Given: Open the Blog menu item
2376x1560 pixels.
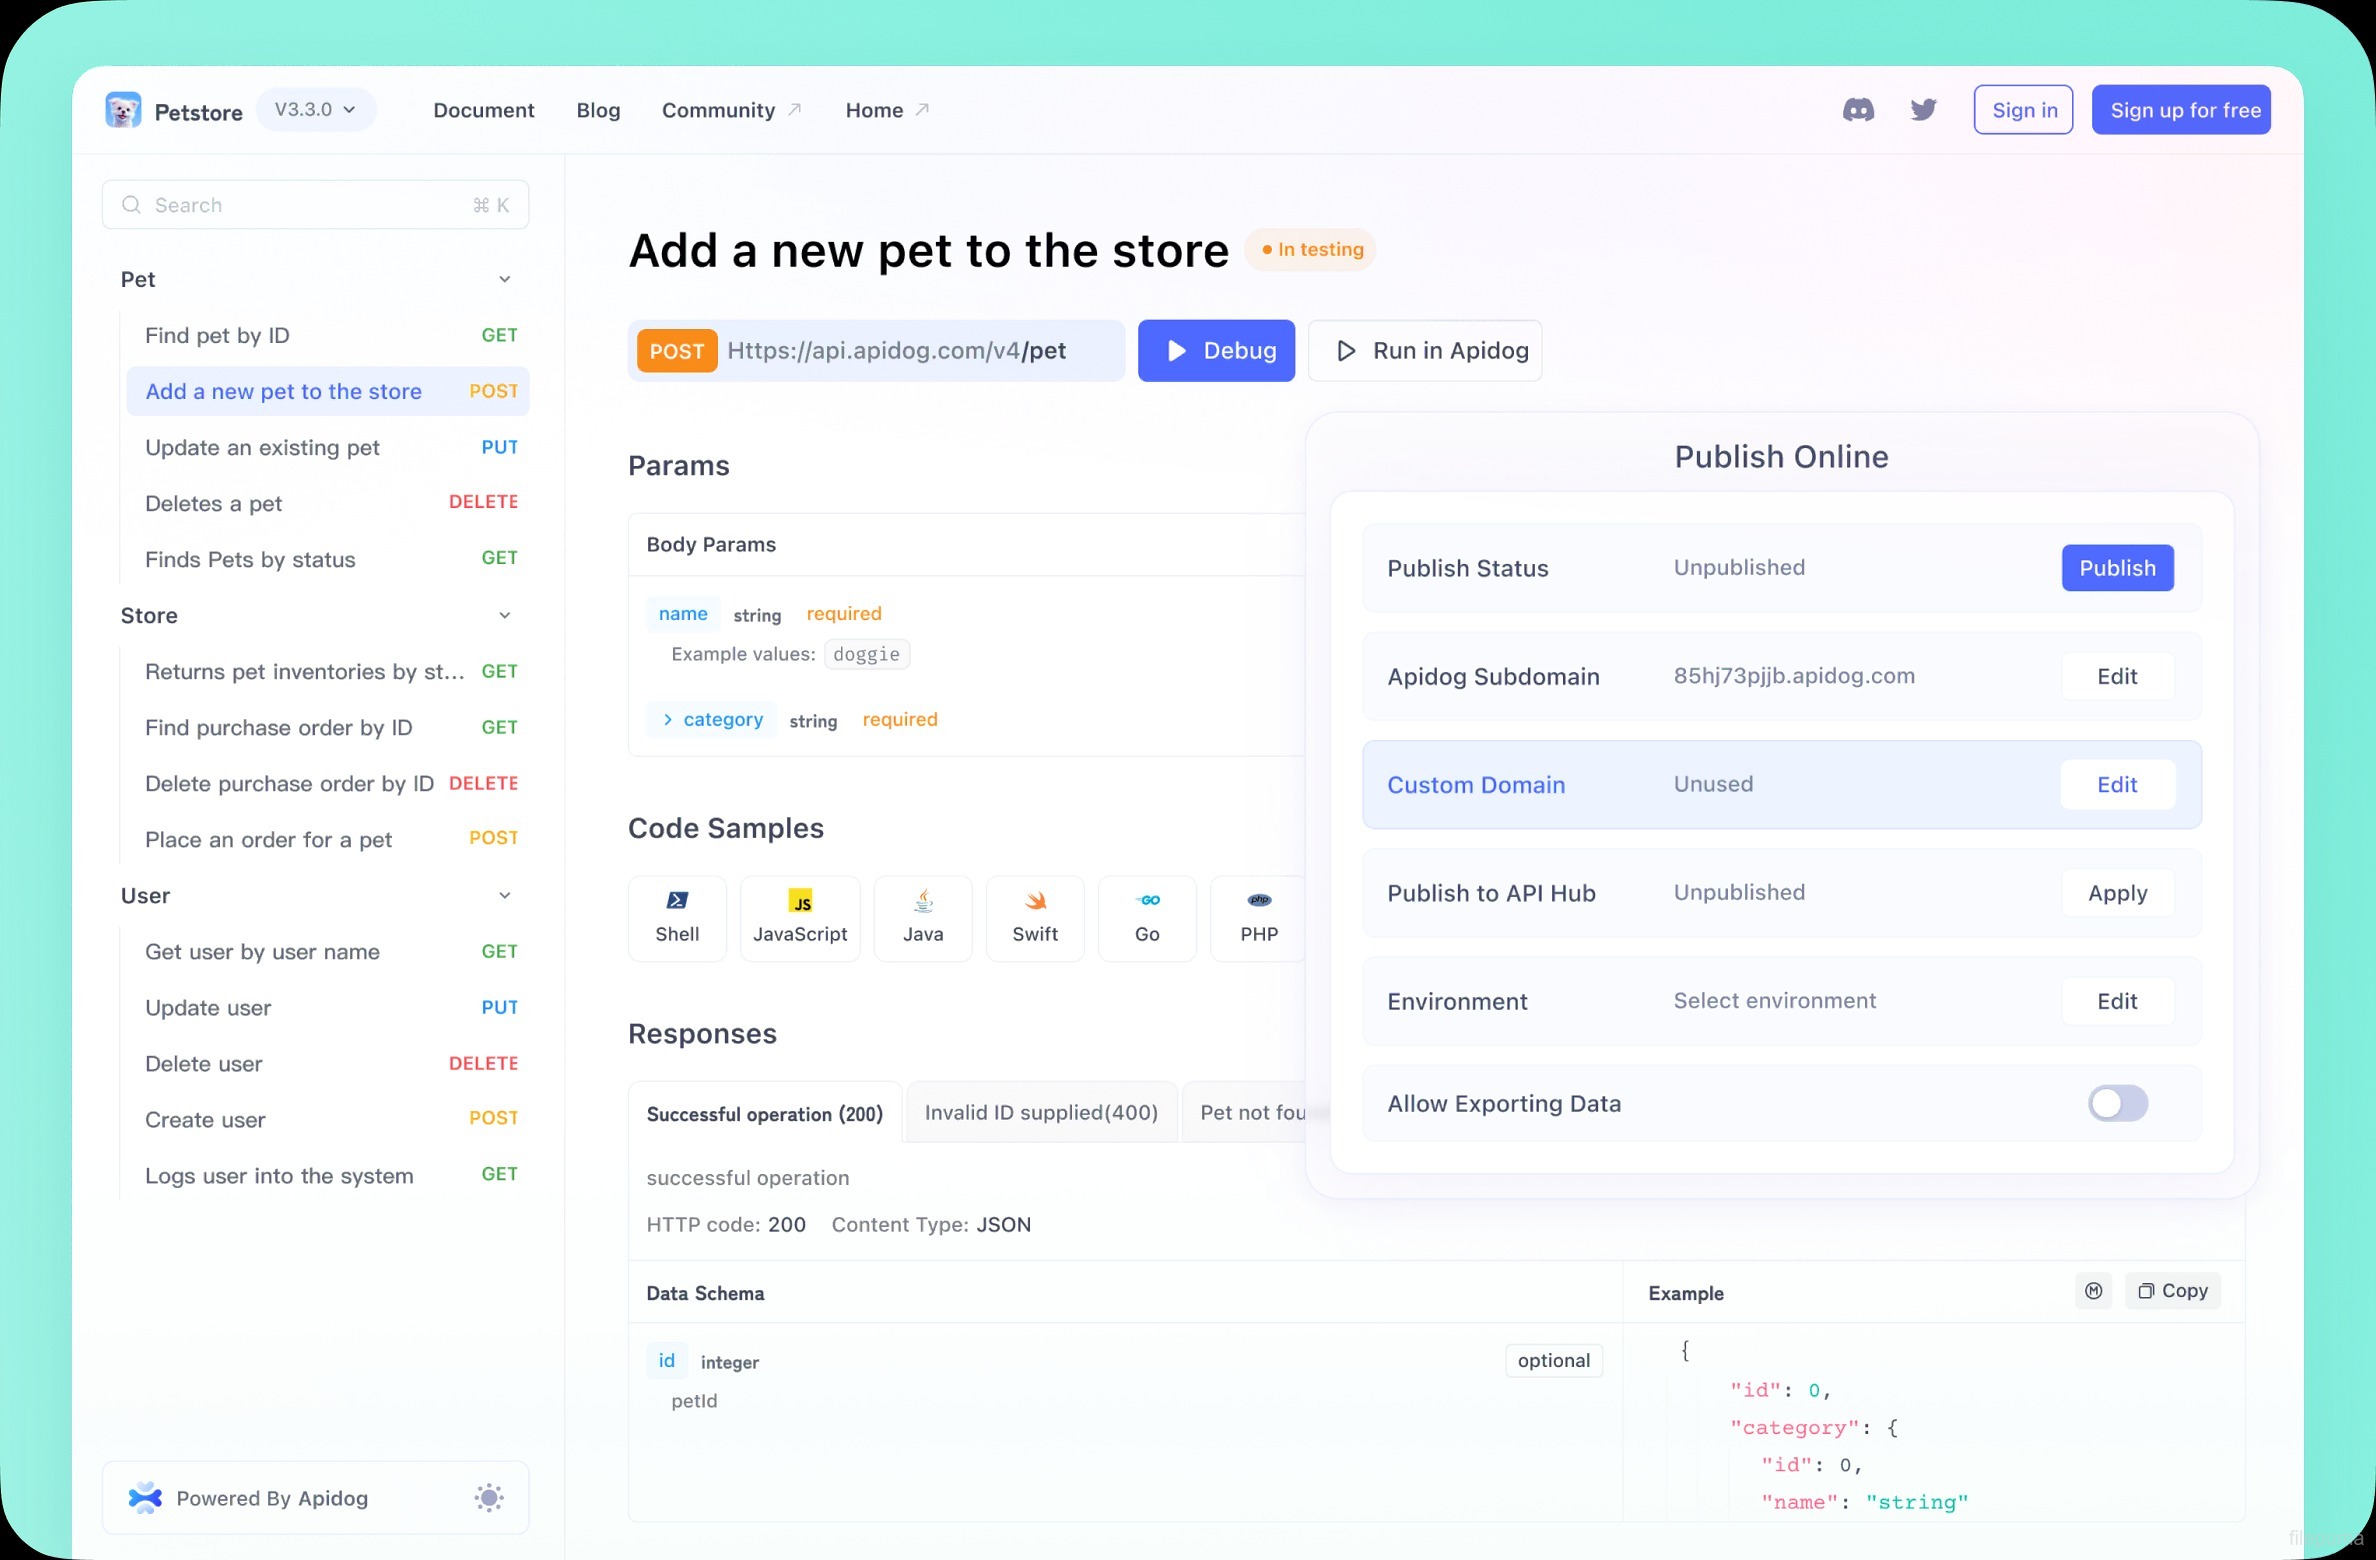Looking at the screenshot, I should (598, 110).
